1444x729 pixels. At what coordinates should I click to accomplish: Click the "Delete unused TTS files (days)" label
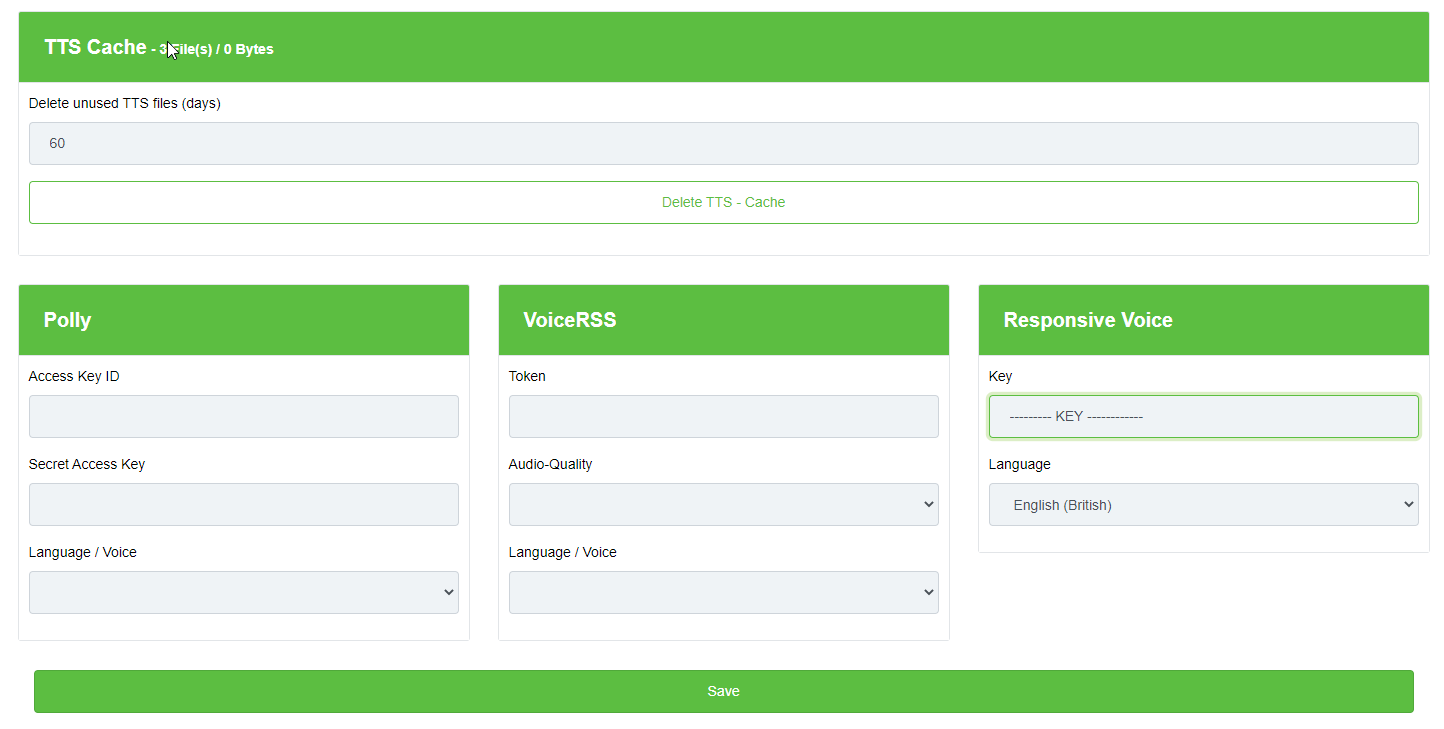(125, 103)
